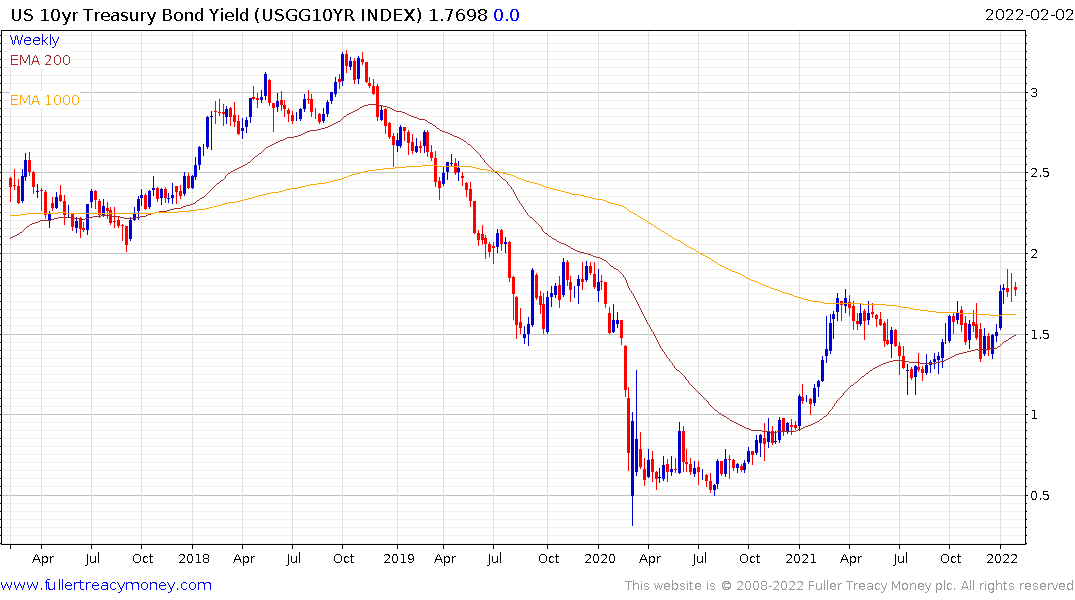This screenshot has width=1075, height=600.
Task: Click the 2022-02-02 date label
Action: 1028,15
